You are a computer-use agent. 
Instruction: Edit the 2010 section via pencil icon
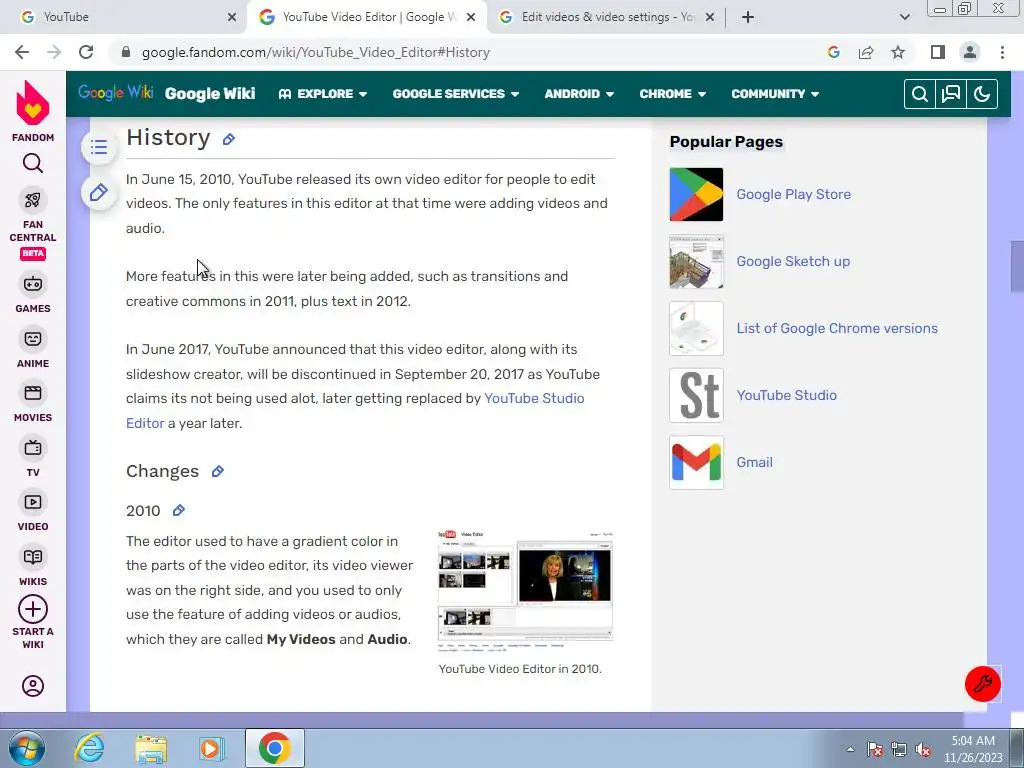coord(179,511)
